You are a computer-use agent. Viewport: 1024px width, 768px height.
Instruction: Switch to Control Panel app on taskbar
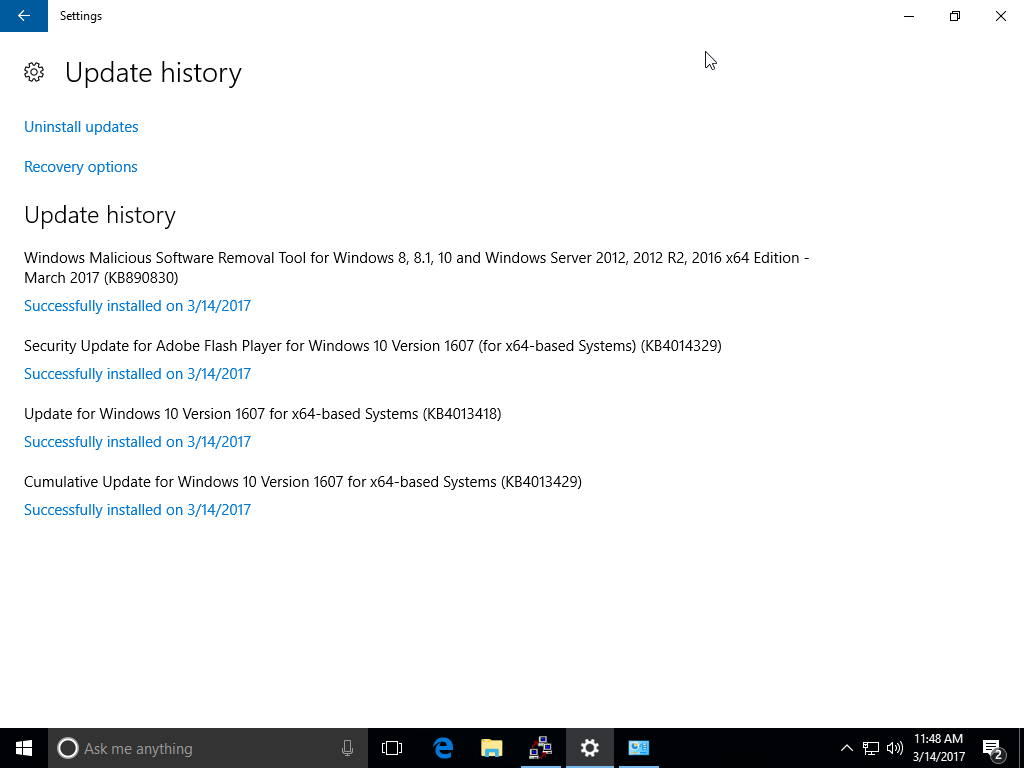point(639,748)
